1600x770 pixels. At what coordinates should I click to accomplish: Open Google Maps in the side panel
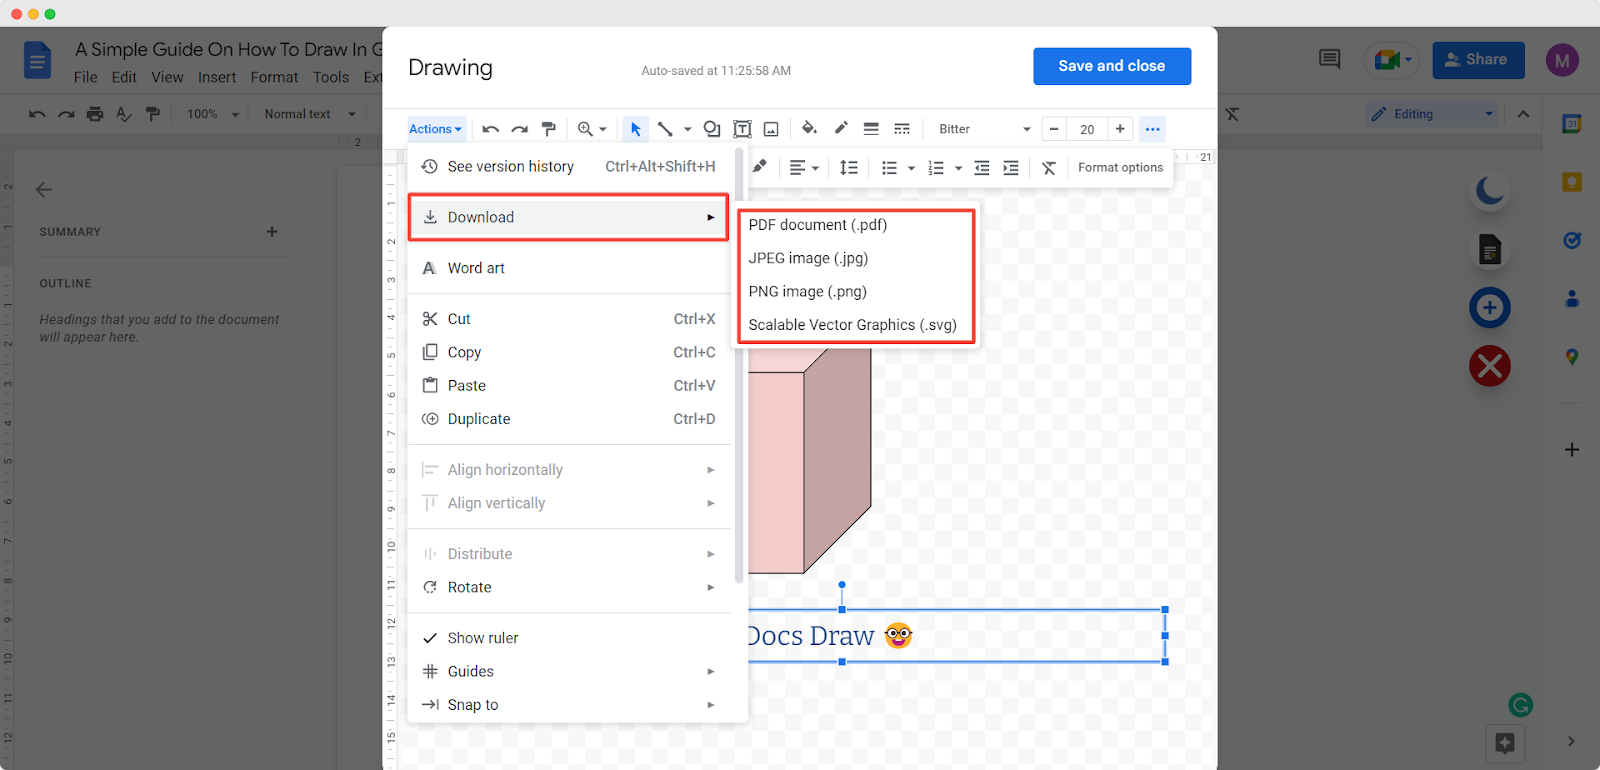(x=1572, y=357)
